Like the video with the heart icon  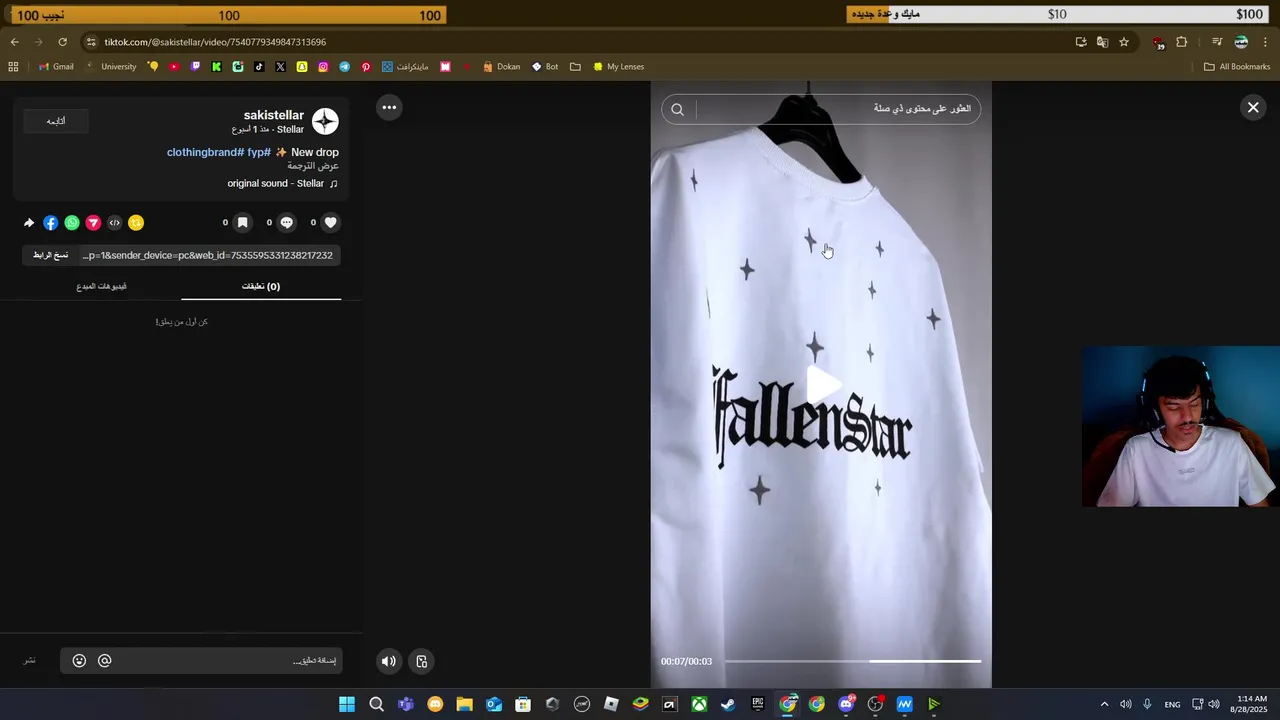click(331, 223)
